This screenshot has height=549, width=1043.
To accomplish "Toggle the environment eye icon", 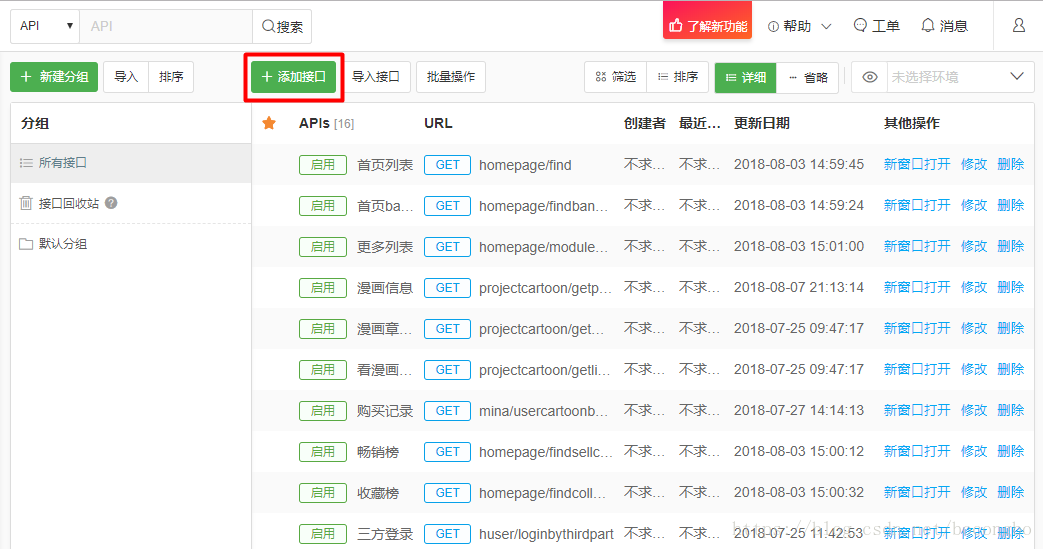I will (x=870, y=77).
